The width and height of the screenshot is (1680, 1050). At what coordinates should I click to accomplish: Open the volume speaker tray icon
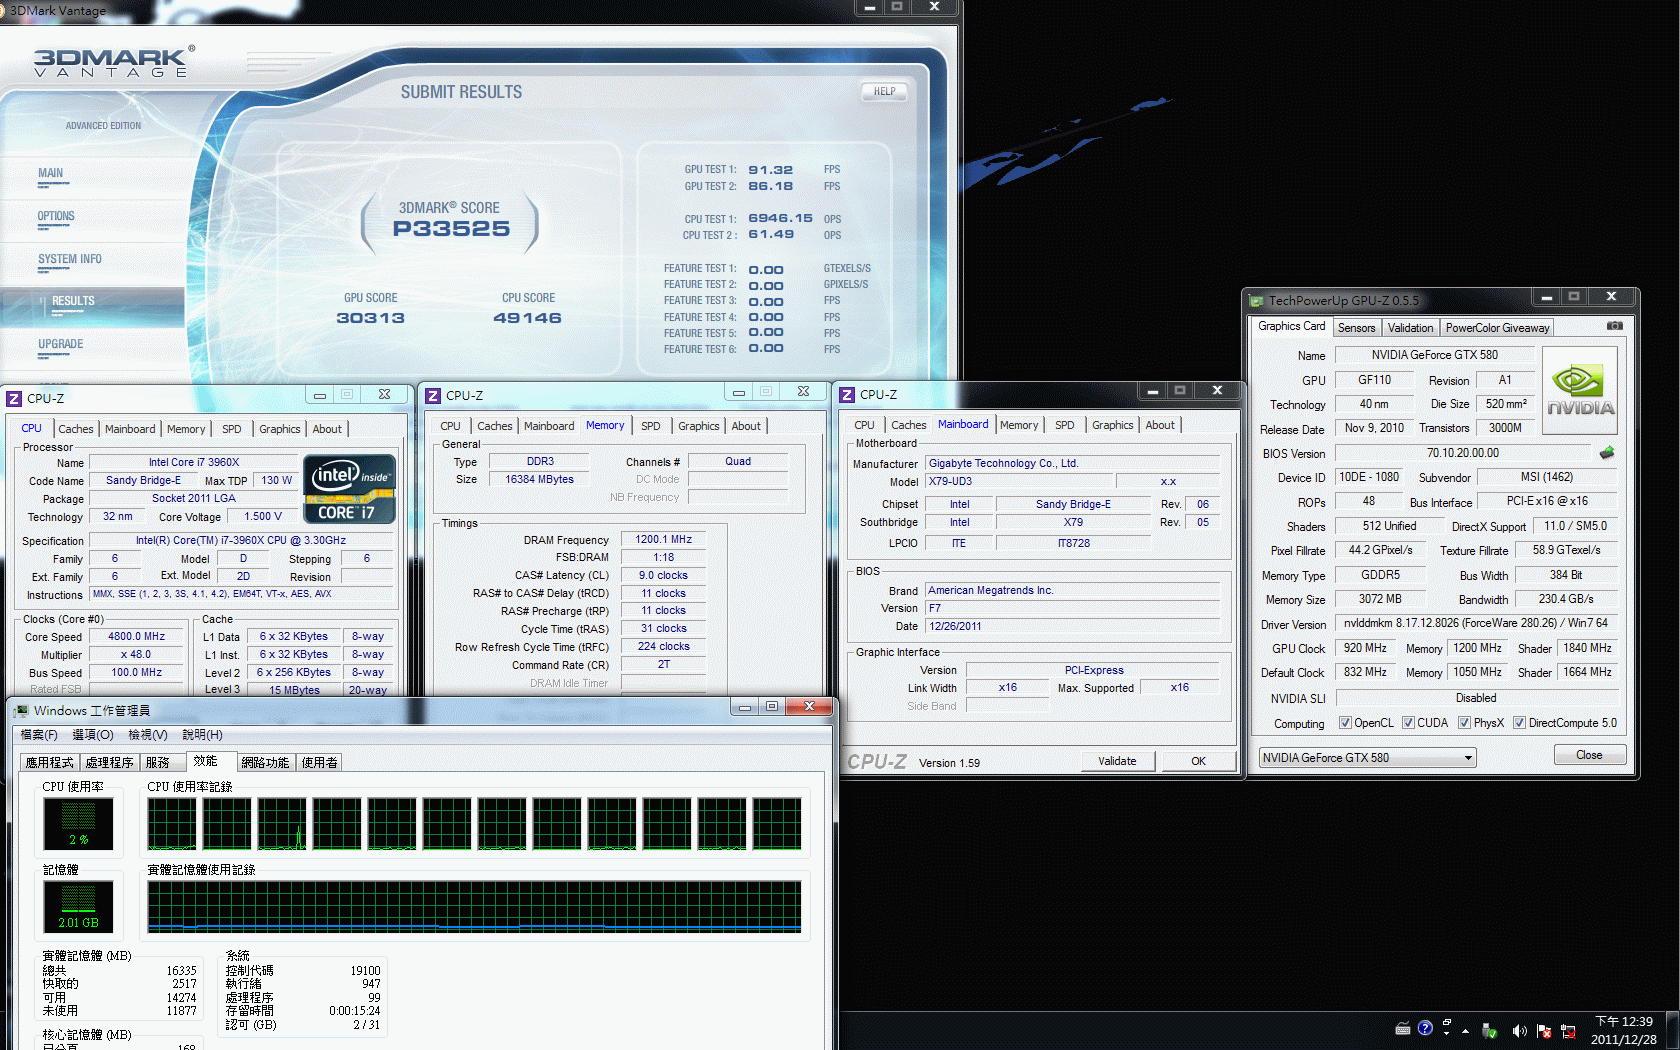1519,1031
